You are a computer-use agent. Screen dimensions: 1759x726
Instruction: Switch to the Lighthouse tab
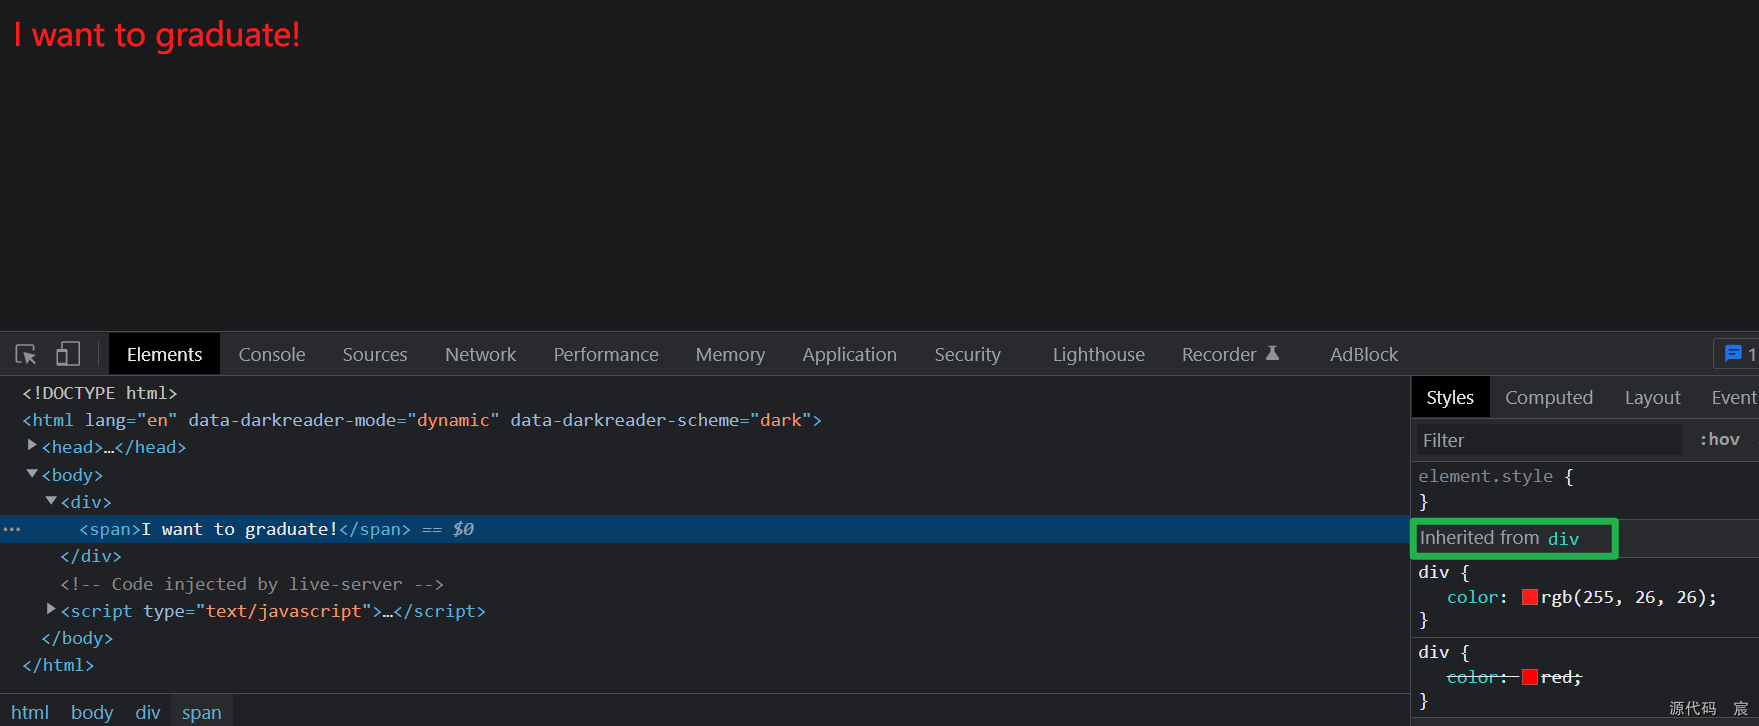click(x=1098, y=355)
